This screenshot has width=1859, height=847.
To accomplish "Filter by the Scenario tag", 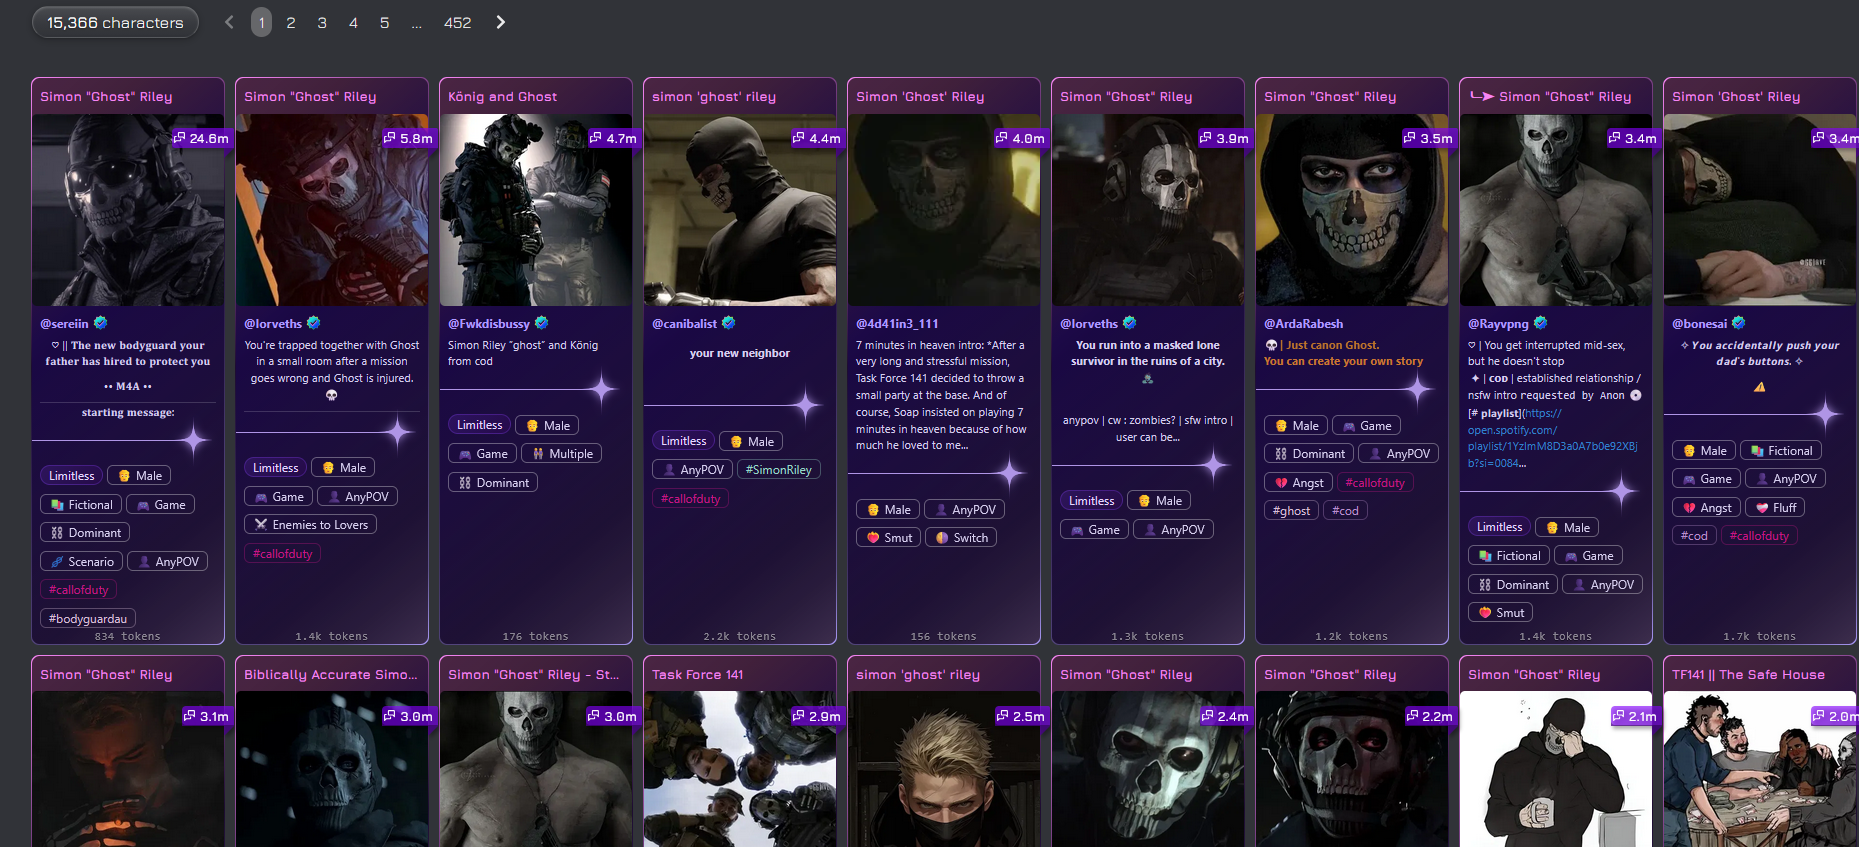I will [82, 562].
